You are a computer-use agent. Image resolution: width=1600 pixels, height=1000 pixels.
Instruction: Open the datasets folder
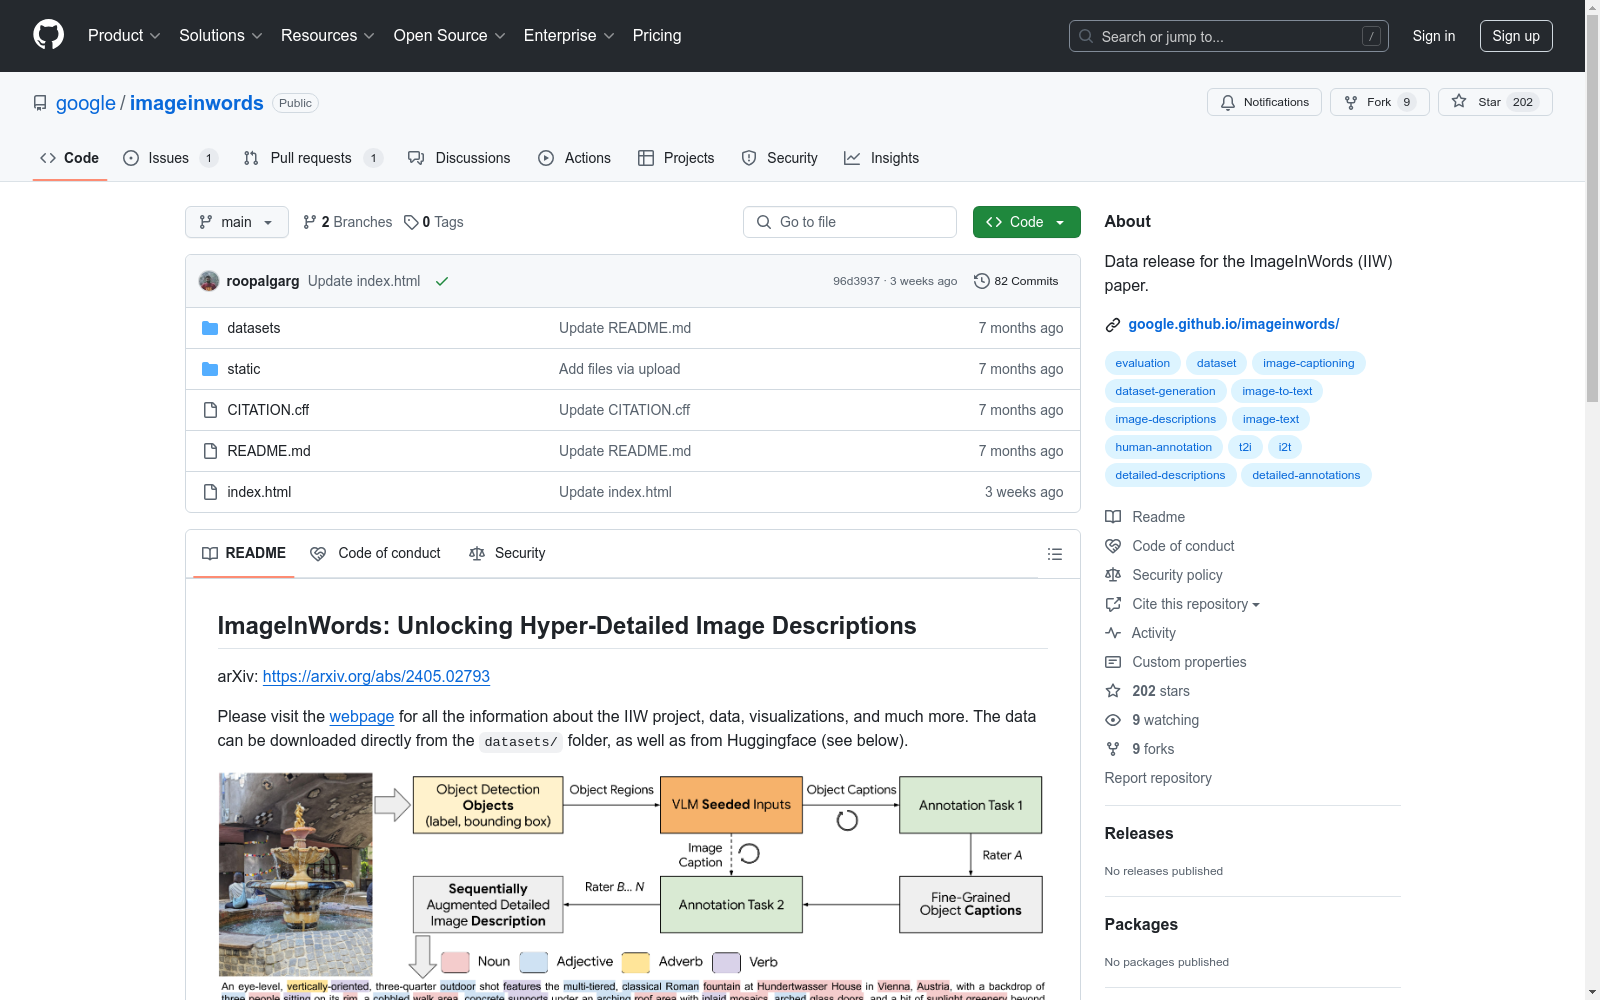click(254, 328)
